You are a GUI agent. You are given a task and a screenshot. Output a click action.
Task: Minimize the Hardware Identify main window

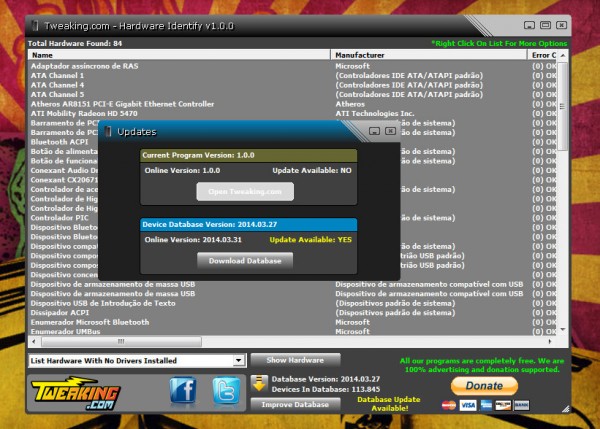click(x=529, y=25)
